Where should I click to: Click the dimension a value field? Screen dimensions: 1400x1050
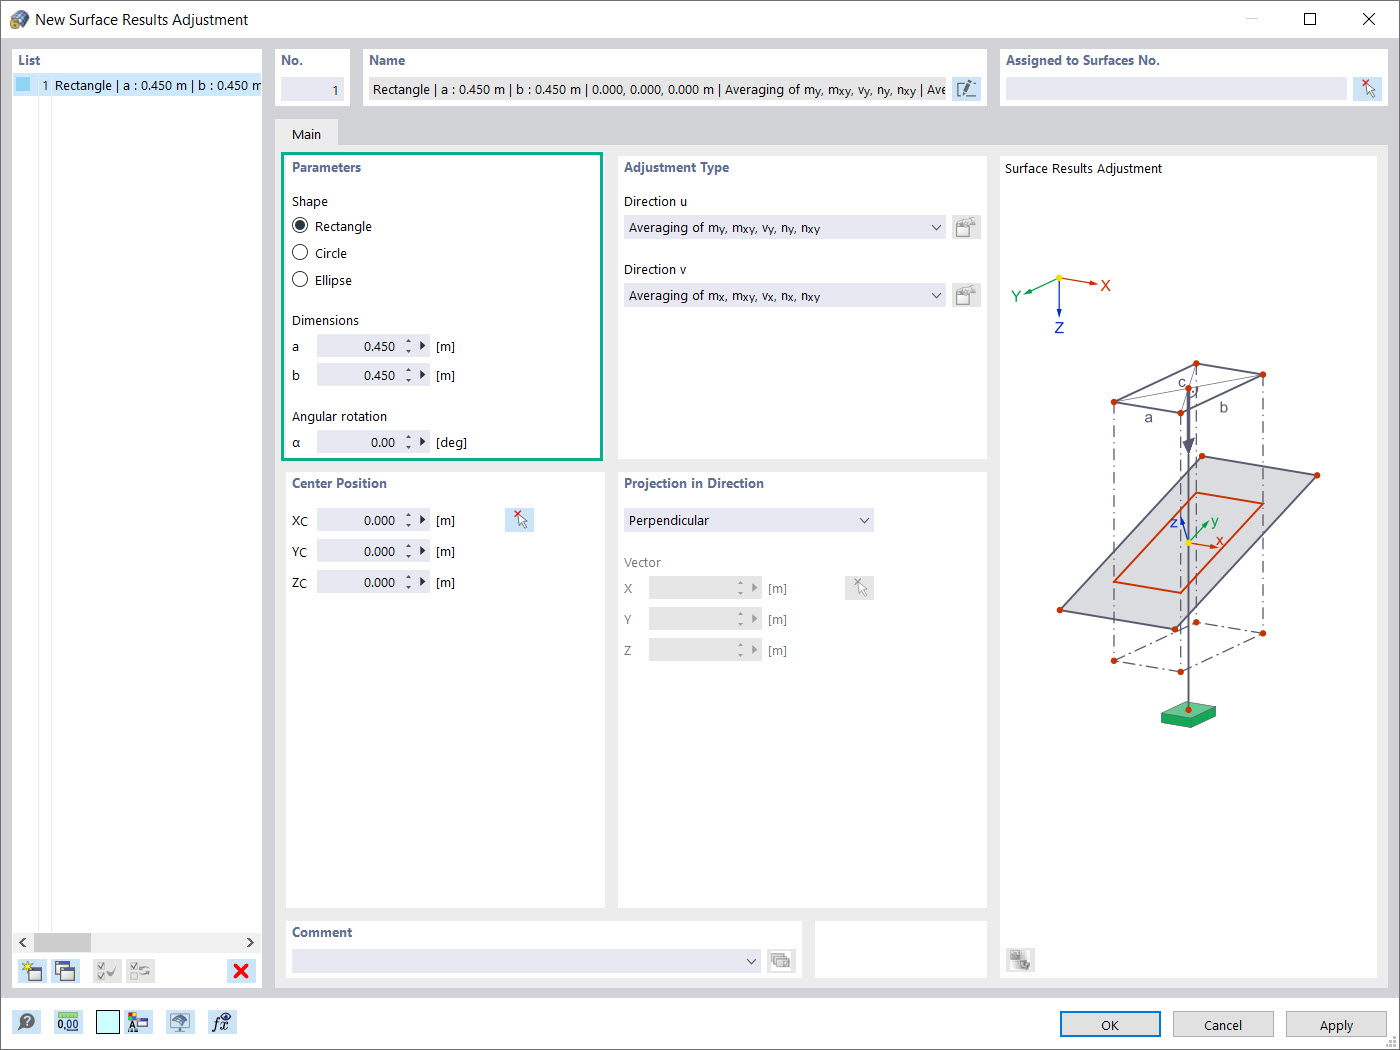point(359,346)
